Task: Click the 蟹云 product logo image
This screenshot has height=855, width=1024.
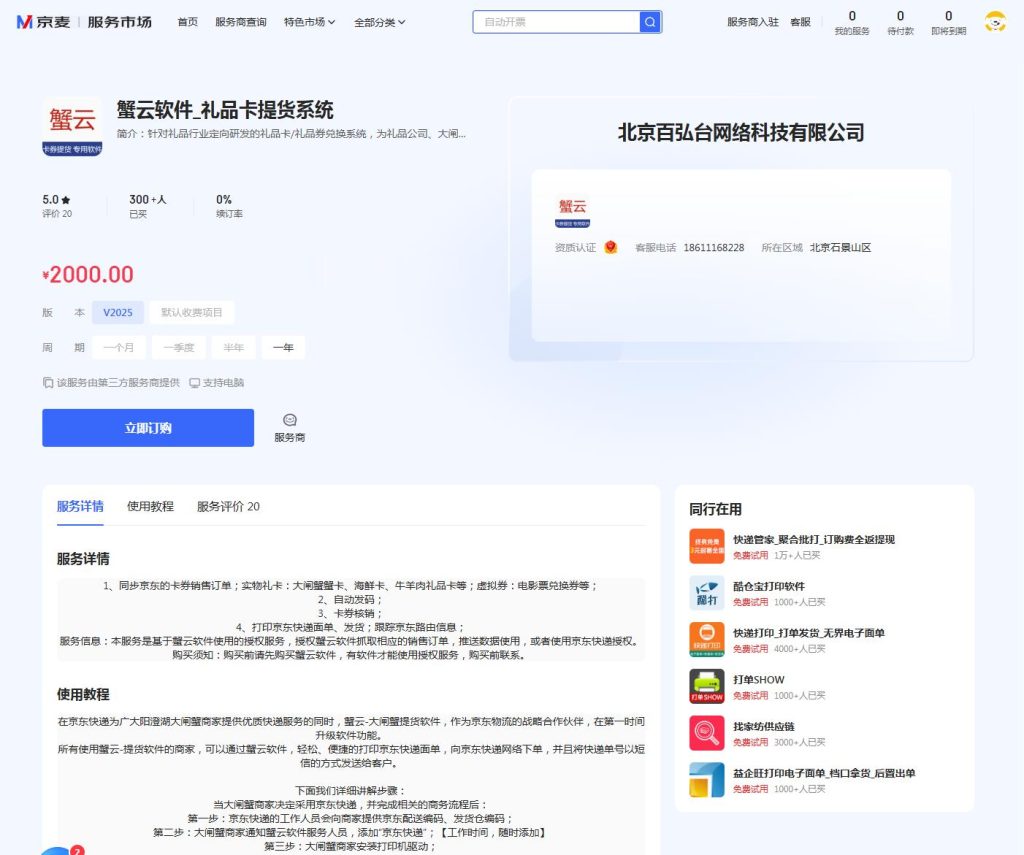Action: pyautogui.click(x=72, y=127)
